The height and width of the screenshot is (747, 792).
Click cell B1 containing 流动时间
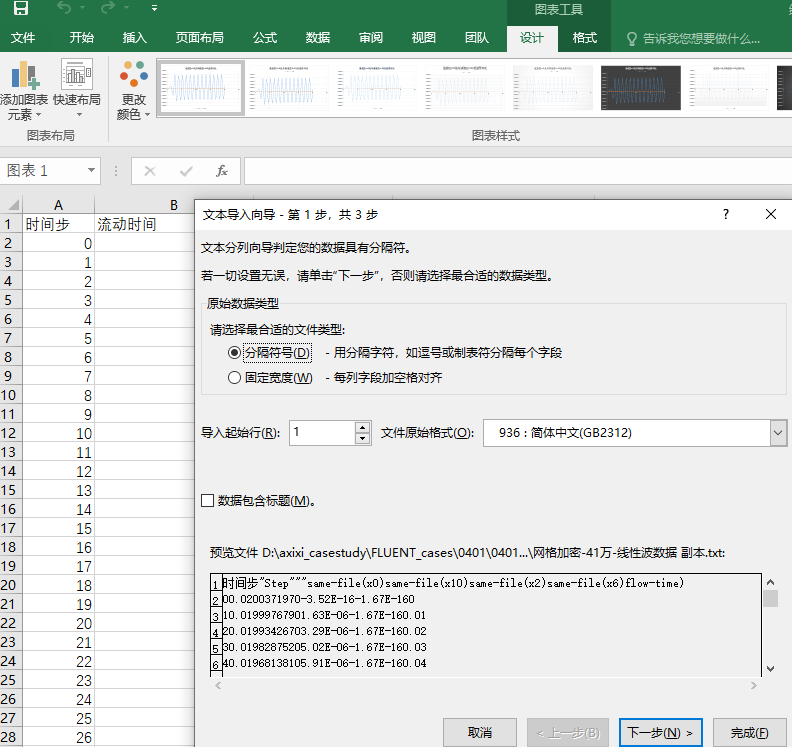[144, 224]
